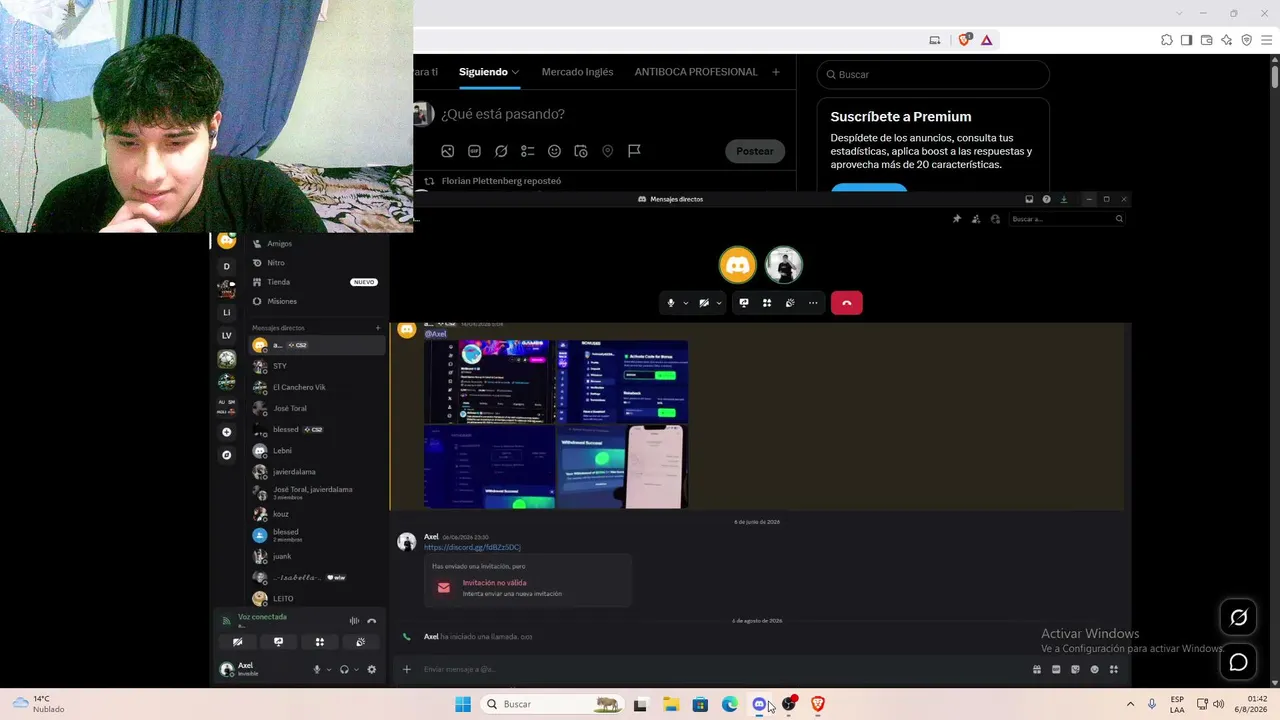Open Discord help
1280x720 pixels.
(x=1046, y=199)
